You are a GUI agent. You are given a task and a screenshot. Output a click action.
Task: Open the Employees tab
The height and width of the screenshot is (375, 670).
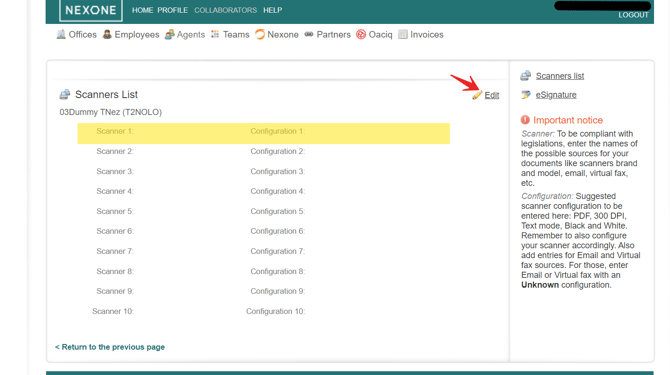(137, 35)
